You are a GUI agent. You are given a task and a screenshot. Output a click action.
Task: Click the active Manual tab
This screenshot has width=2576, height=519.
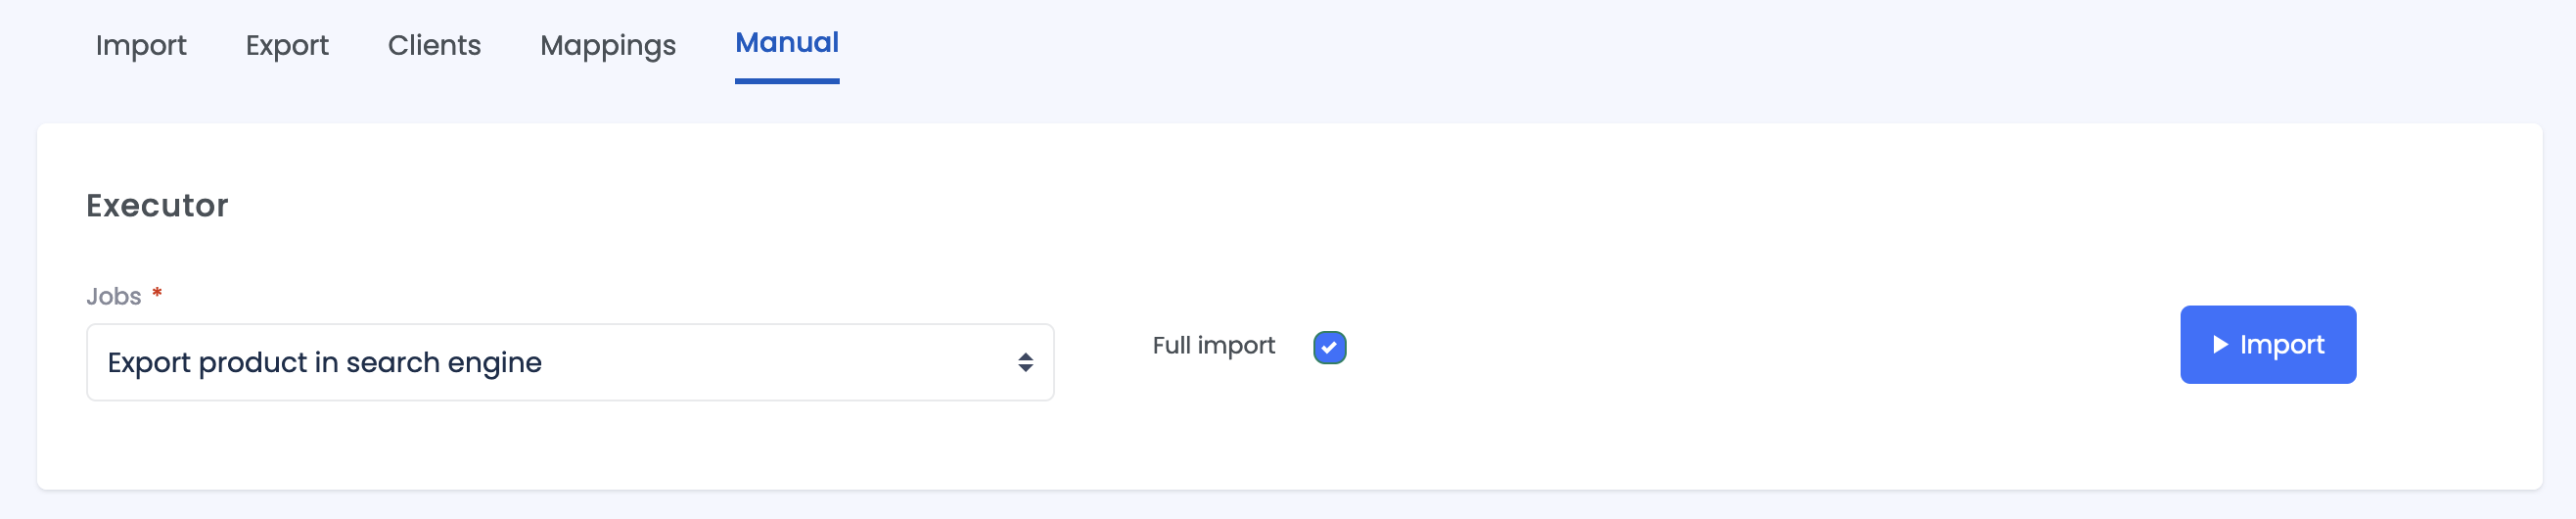tap(787, 43)
